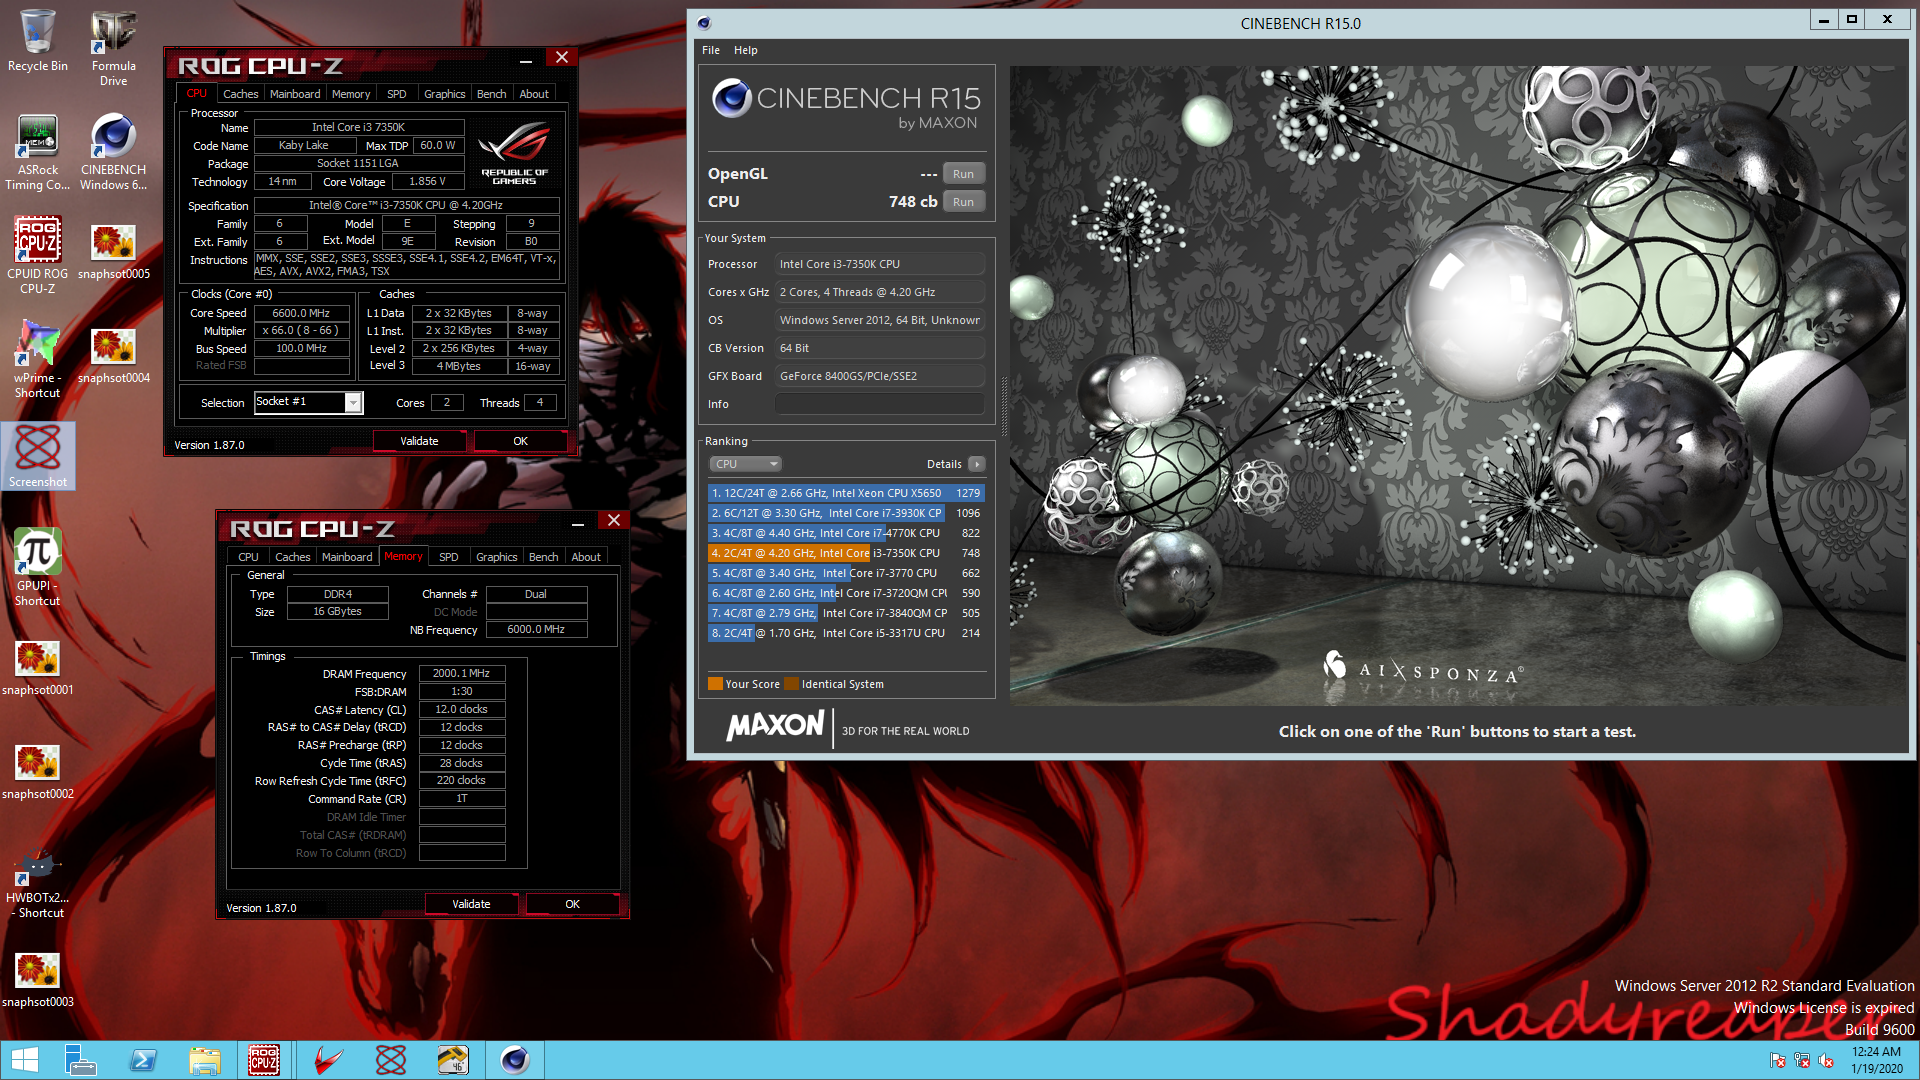The height and width of the screenshot is (1080, 1920).
Task: Open About tab in lower CPU-Z window
Action: click(586, 557)
